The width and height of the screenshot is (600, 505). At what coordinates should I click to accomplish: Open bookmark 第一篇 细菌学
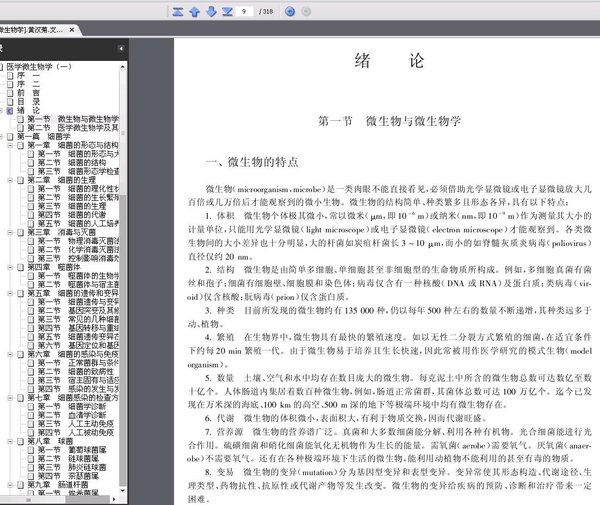pos(44,137)
